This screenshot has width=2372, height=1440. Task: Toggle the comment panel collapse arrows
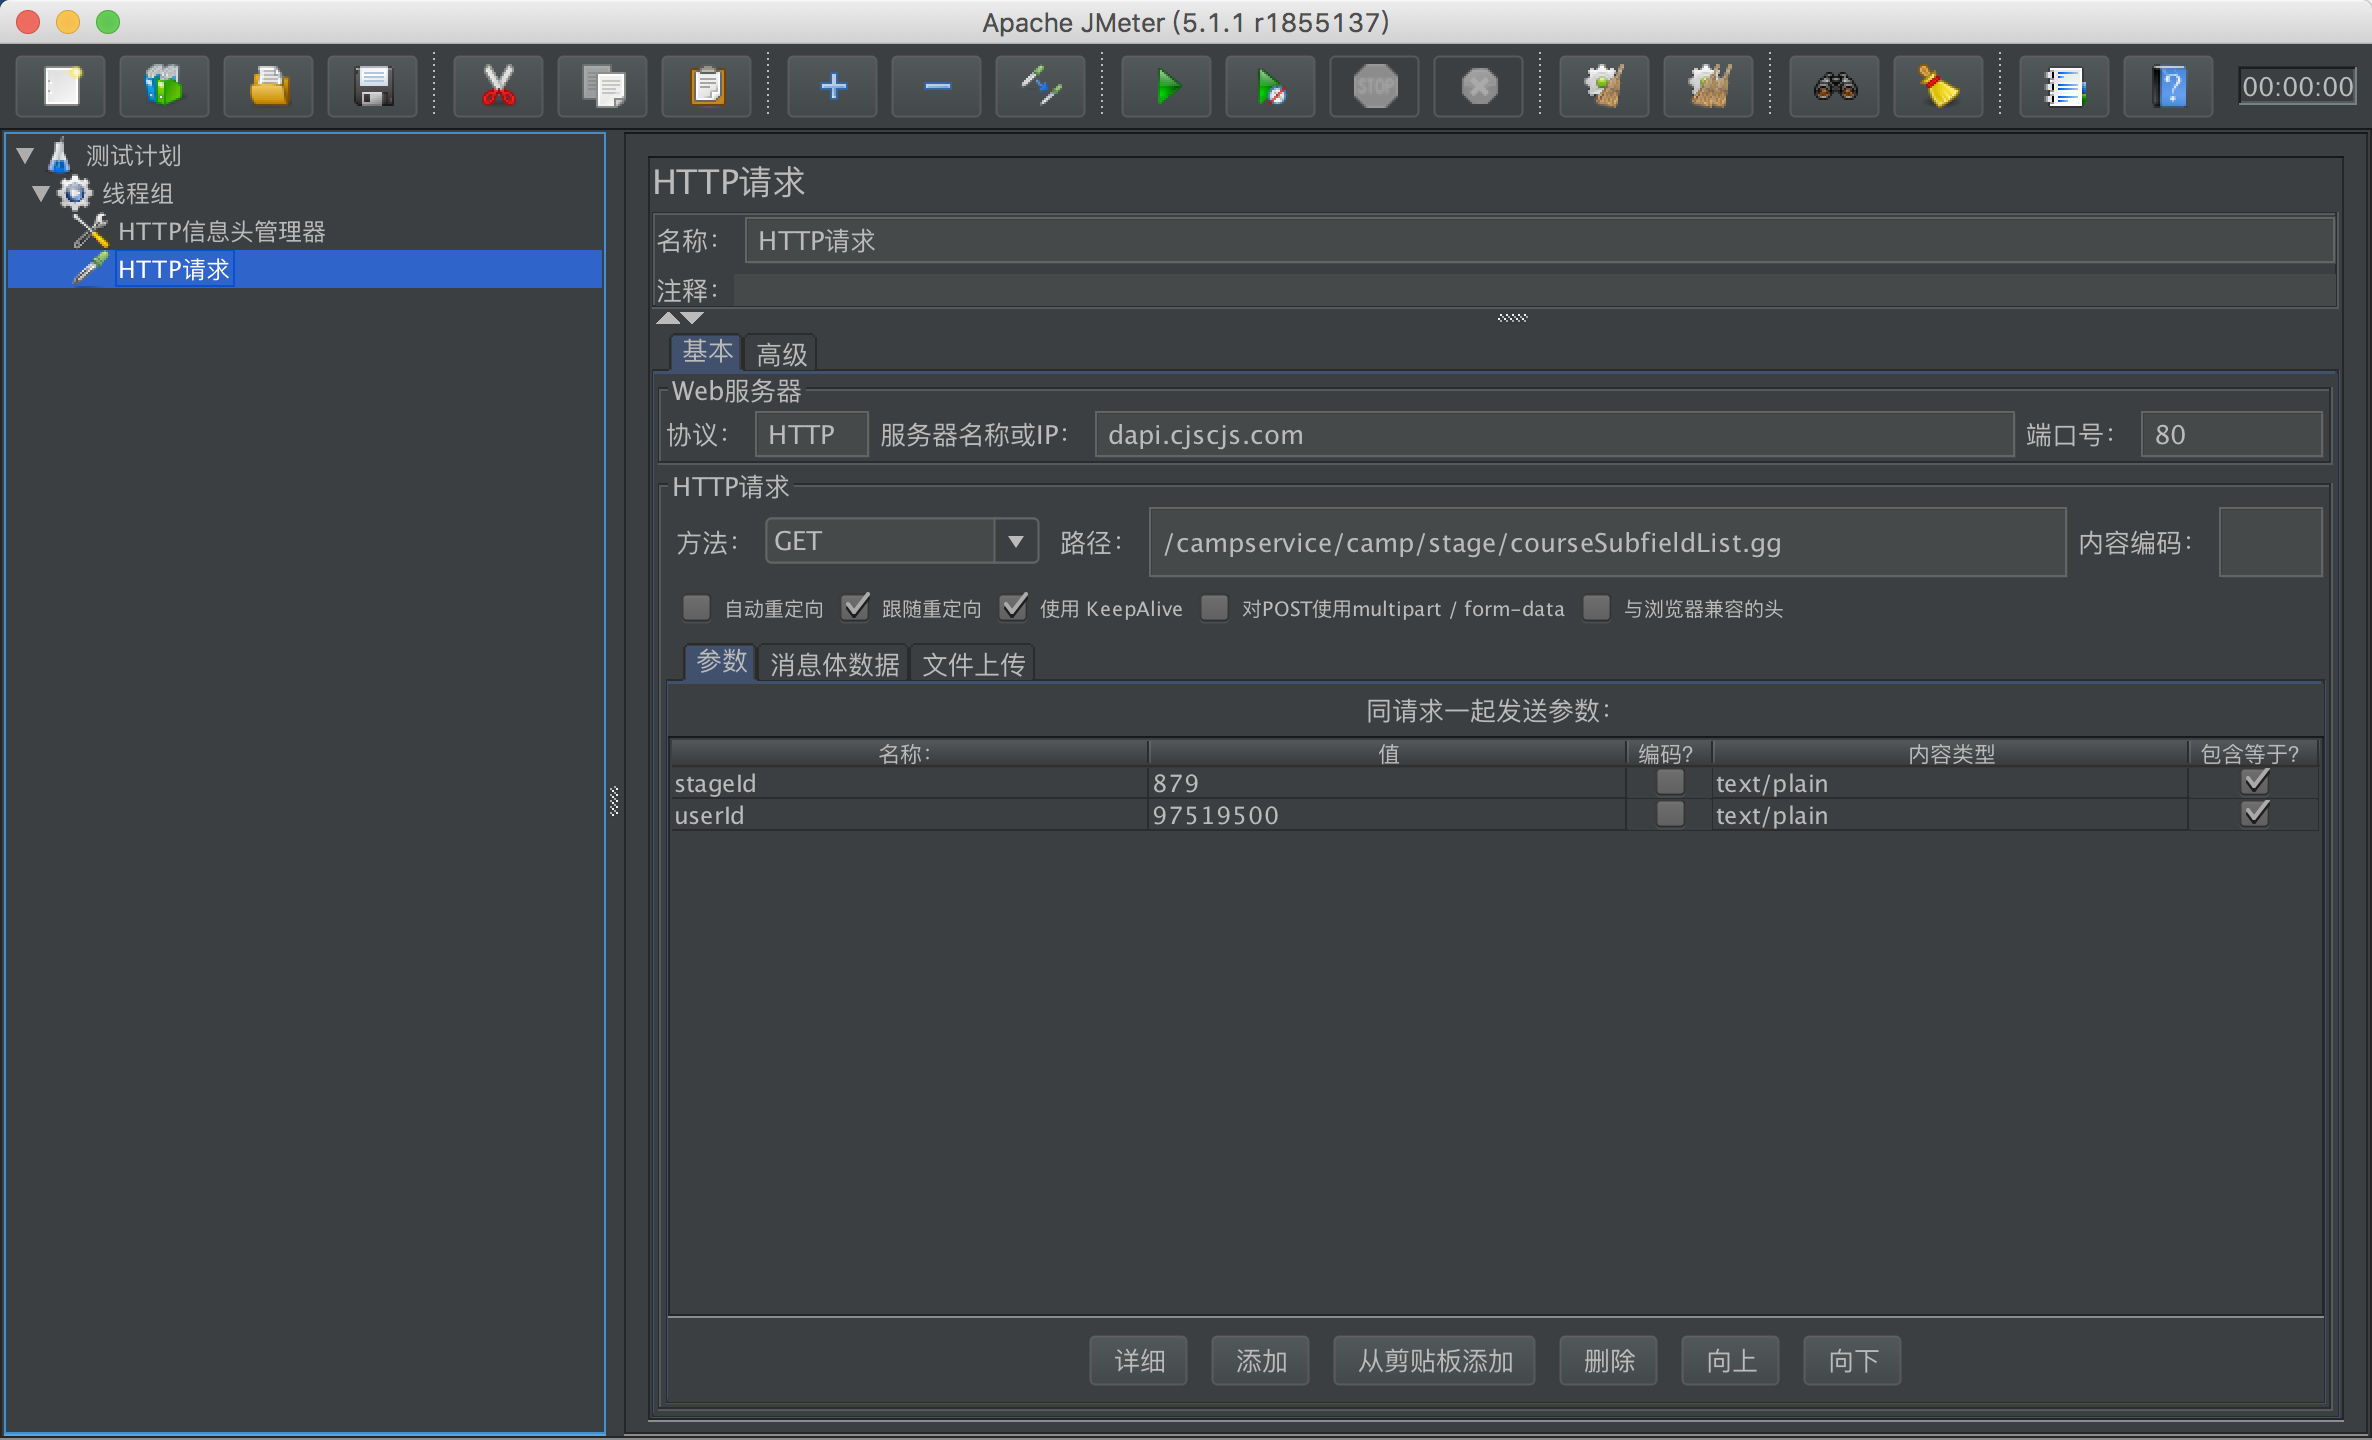tap(680, 318)
